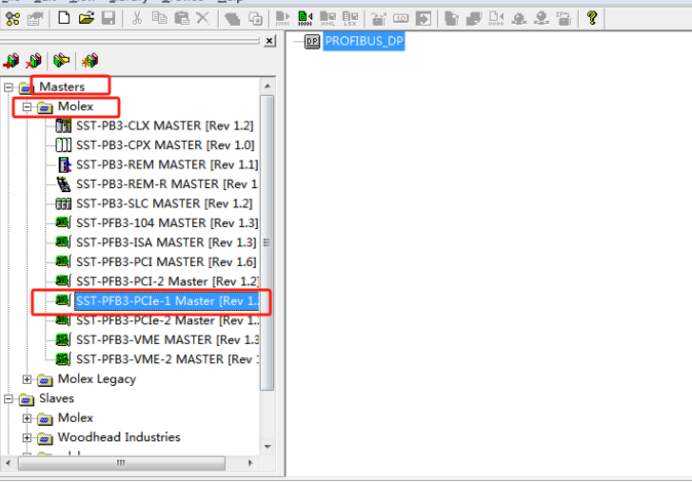Open help with the question mark icon
This screenshot has width=692, height=482.
coord(592,18)
